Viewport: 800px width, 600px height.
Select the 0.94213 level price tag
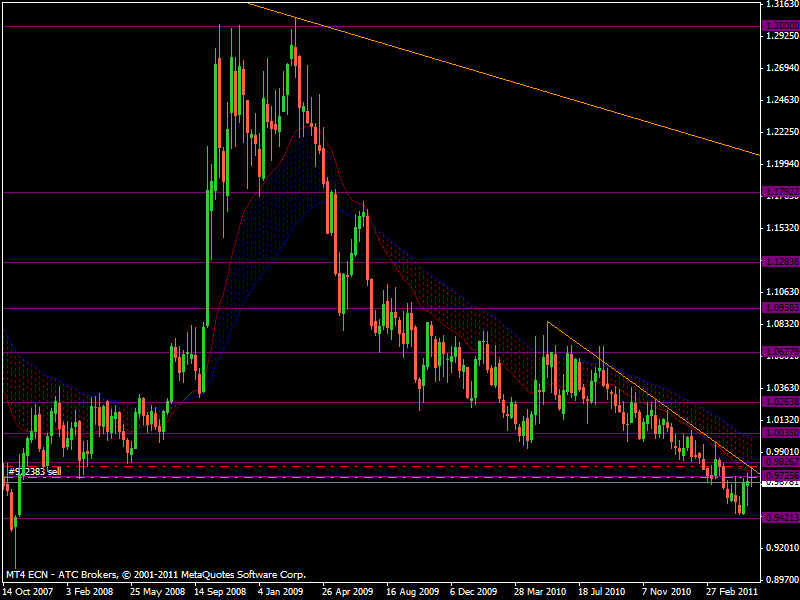[x=781, y=518]
